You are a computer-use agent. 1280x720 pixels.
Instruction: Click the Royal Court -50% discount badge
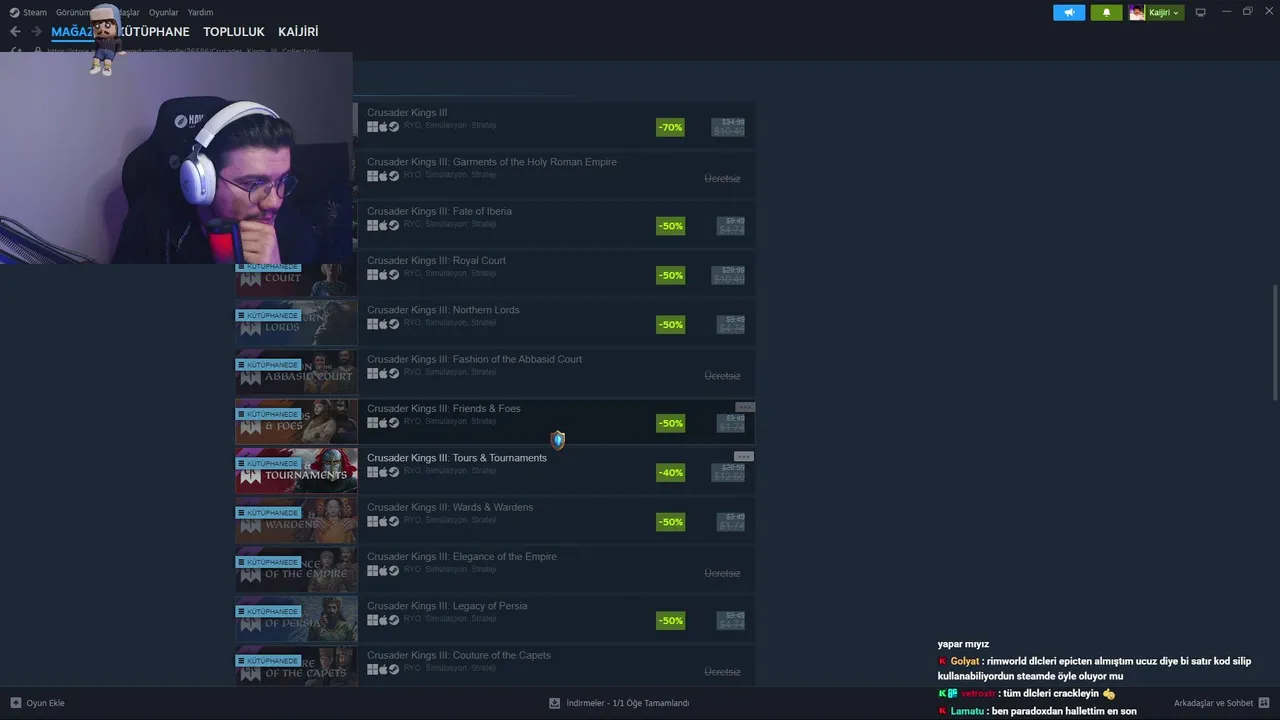point(670,275)
